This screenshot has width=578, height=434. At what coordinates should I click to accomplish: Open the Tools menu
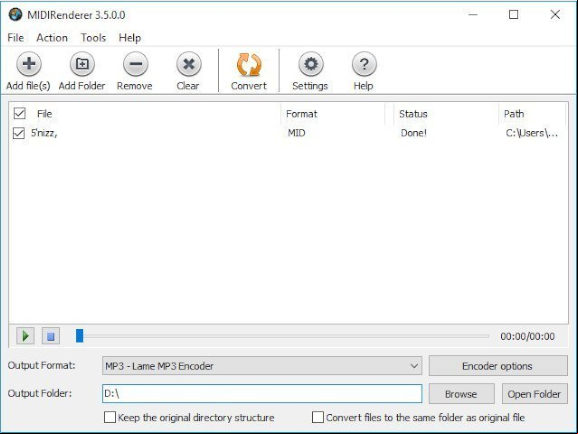pyautogui.click(x=93, y=38)
